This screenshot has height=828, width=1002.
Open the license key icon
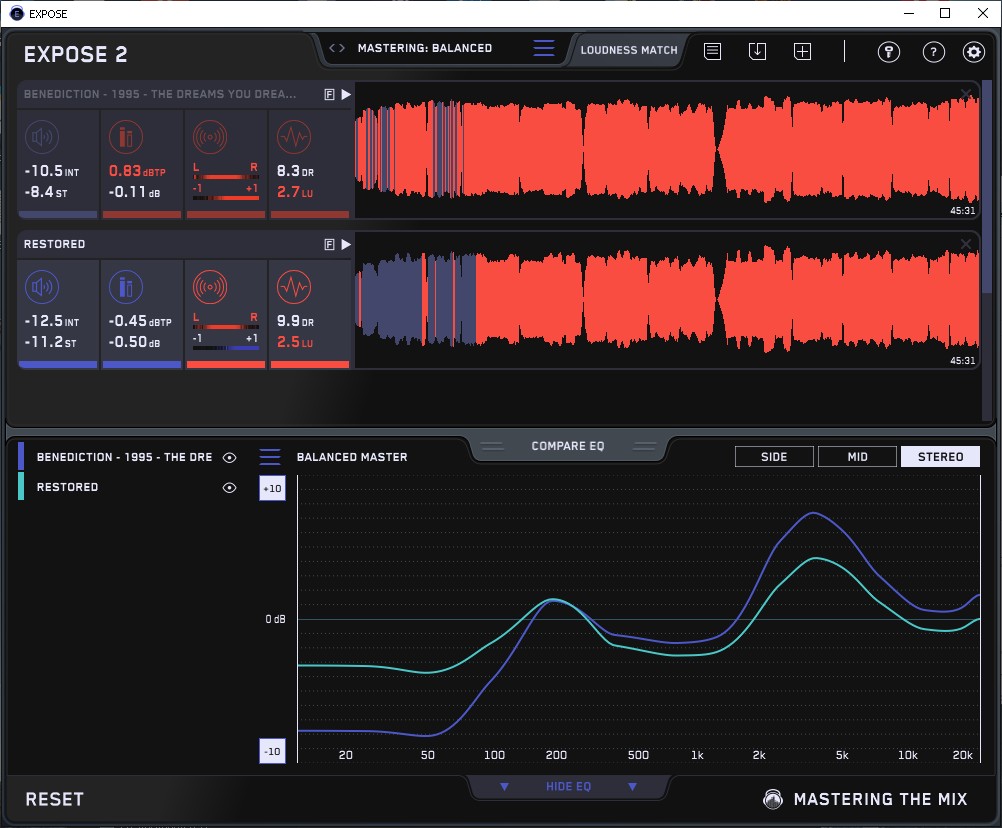coord(888,52)
